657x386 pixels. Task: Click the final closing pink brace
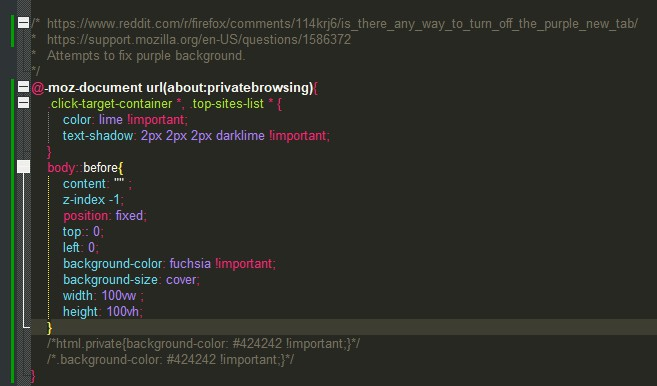(x=33, y=376)
